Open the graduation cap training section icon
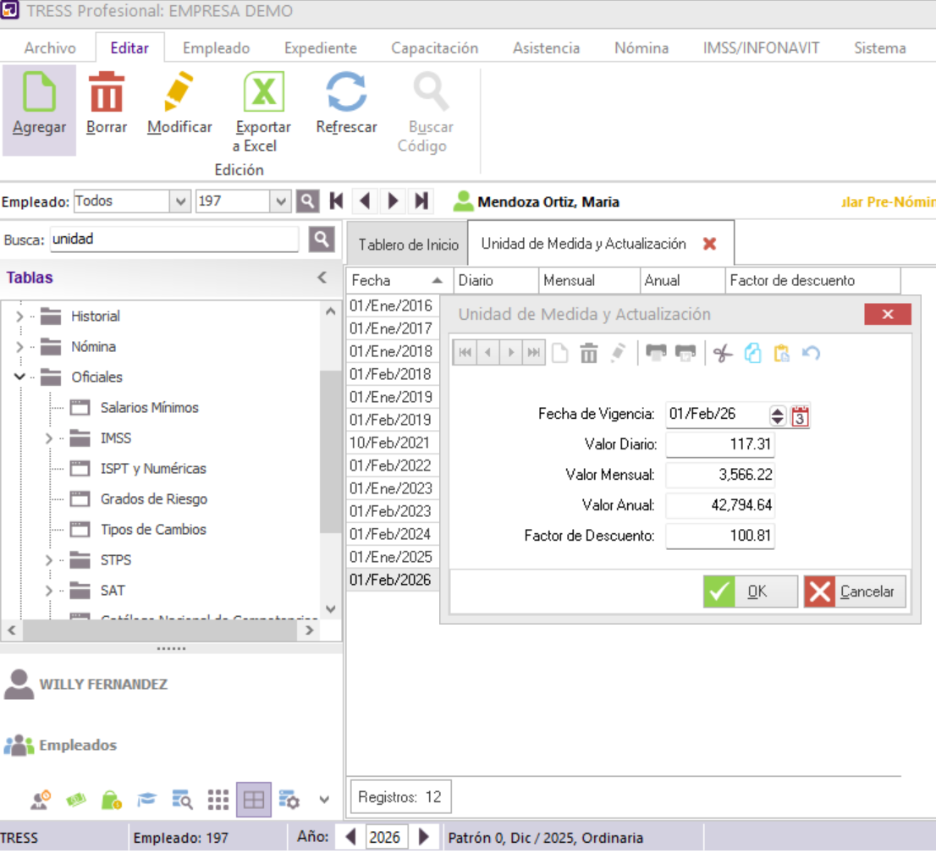Viewport: 936px width, 852px height. coord(147,800)
